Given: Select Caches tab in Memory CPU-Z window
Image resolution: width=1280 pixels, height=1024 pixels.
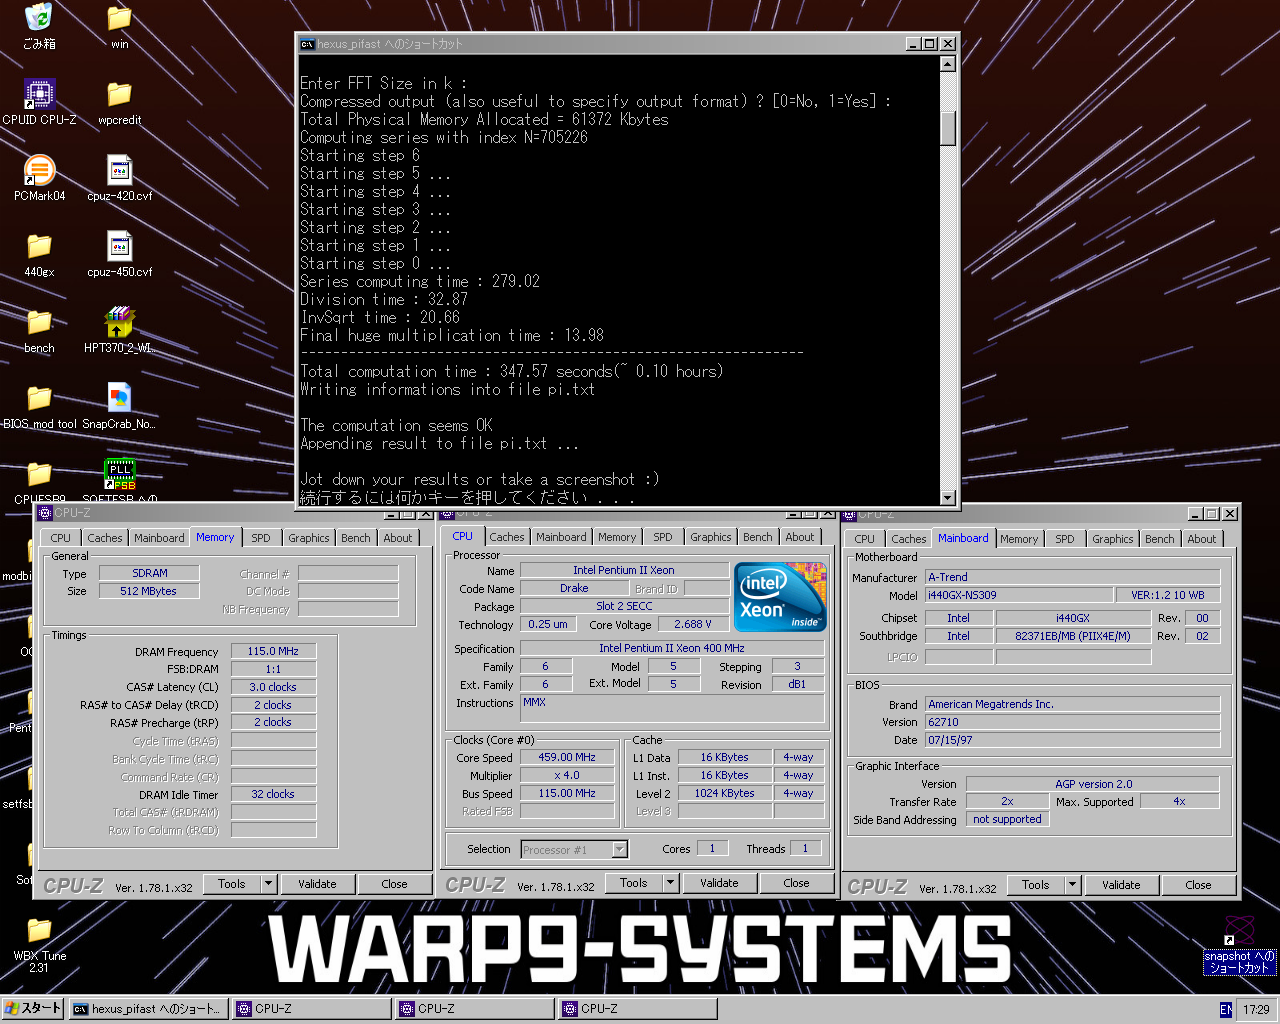Looking at the screenshot, I should (104, 538).
